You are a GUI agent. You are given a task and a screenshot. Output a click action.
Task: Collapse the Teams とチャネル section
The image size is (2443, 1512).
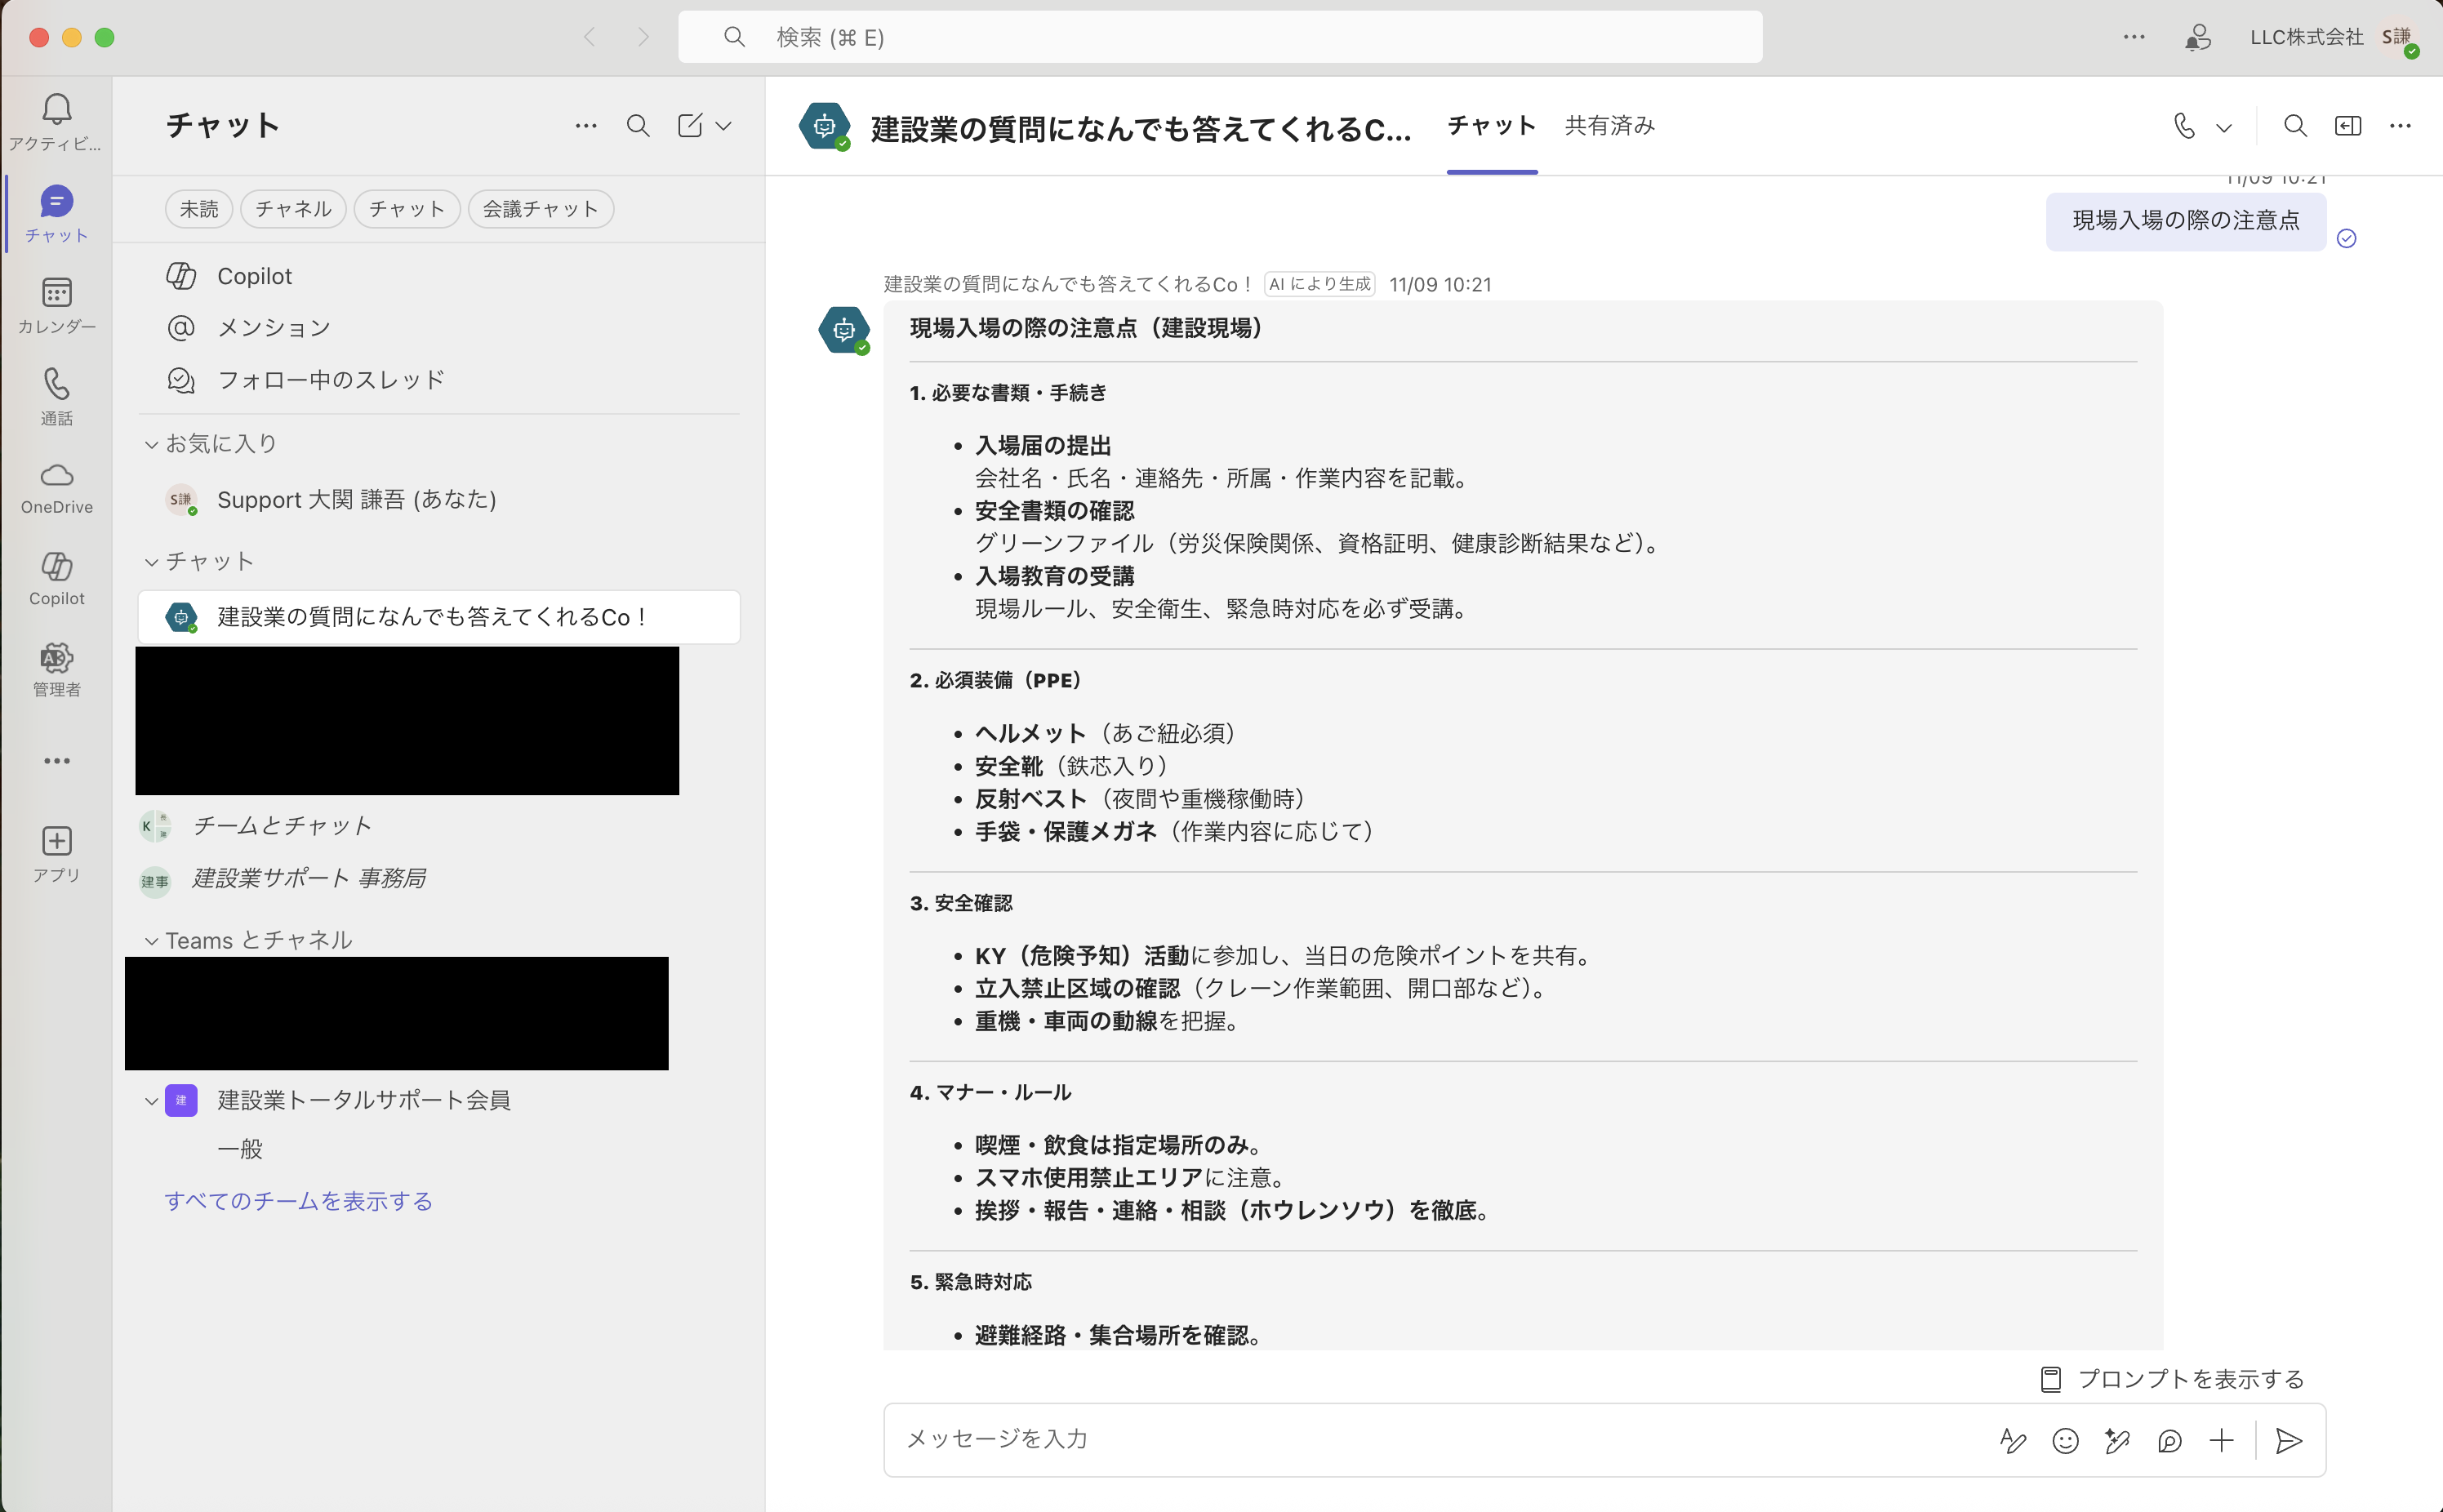pyautogui.click(x=151, y=940)
